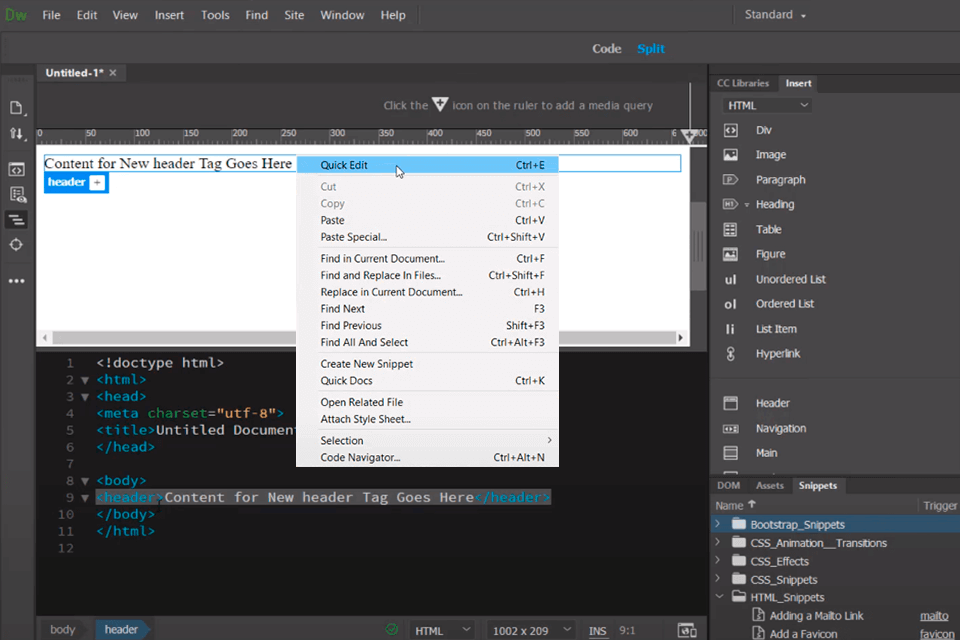Image resolution: width=960 pixels, height=640 pixels.
Task: Choose Code Navigator from context menu
Action: click(427, 457)
